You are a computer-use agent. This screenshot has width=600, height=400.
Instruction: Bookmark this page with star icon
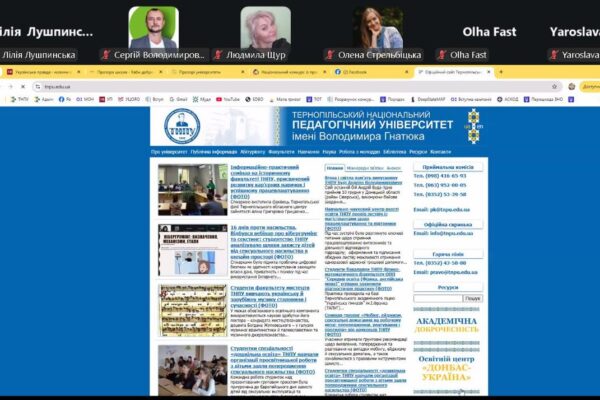tap(554, 87)
